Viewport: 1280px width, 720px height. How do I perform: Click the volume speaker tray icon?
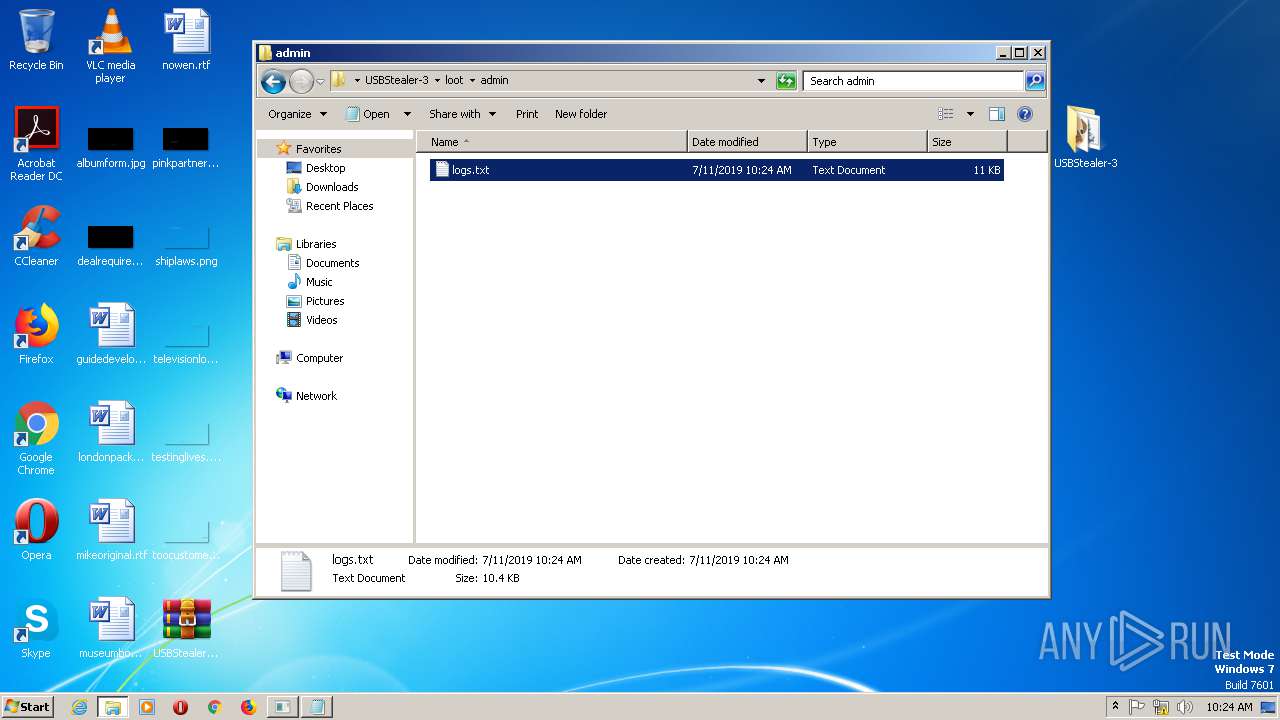coord(1185,707)
